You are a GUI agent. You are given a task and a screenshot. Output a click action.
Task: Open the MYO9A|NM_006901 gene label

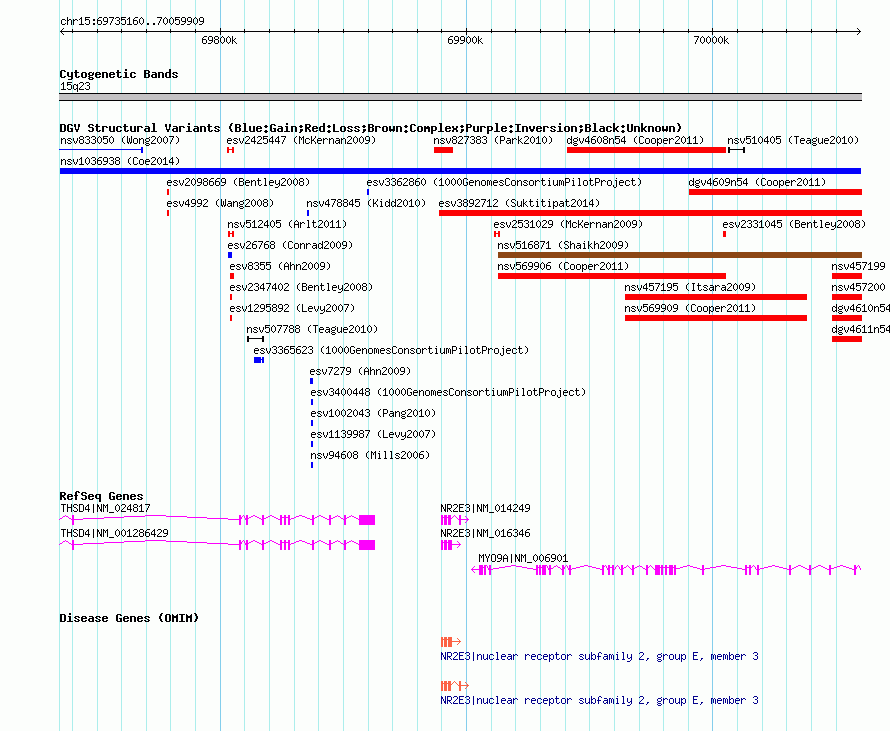[x=523, y=558]
